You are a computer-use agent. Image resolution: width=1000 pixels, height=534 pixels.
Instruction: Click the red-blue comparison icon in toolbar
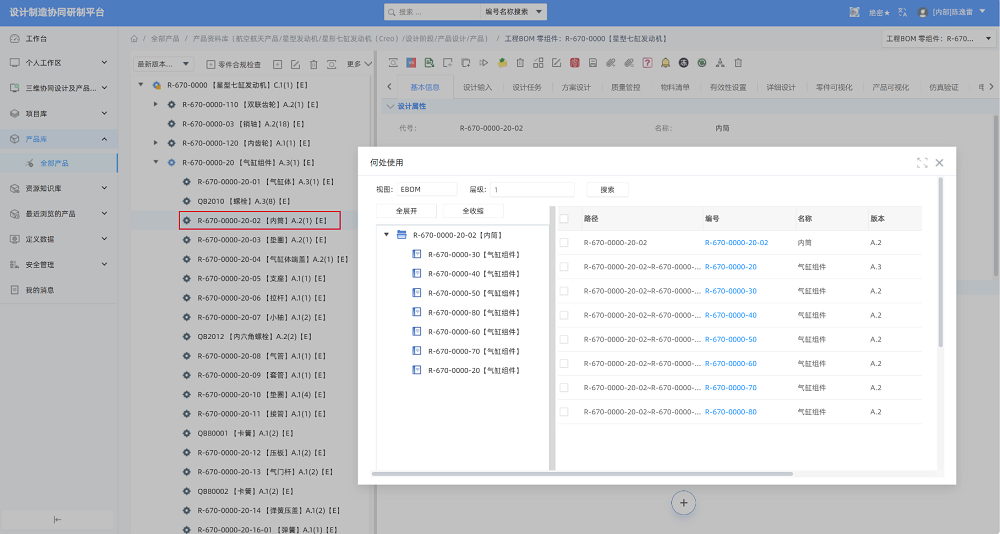(x=411, y=63)
